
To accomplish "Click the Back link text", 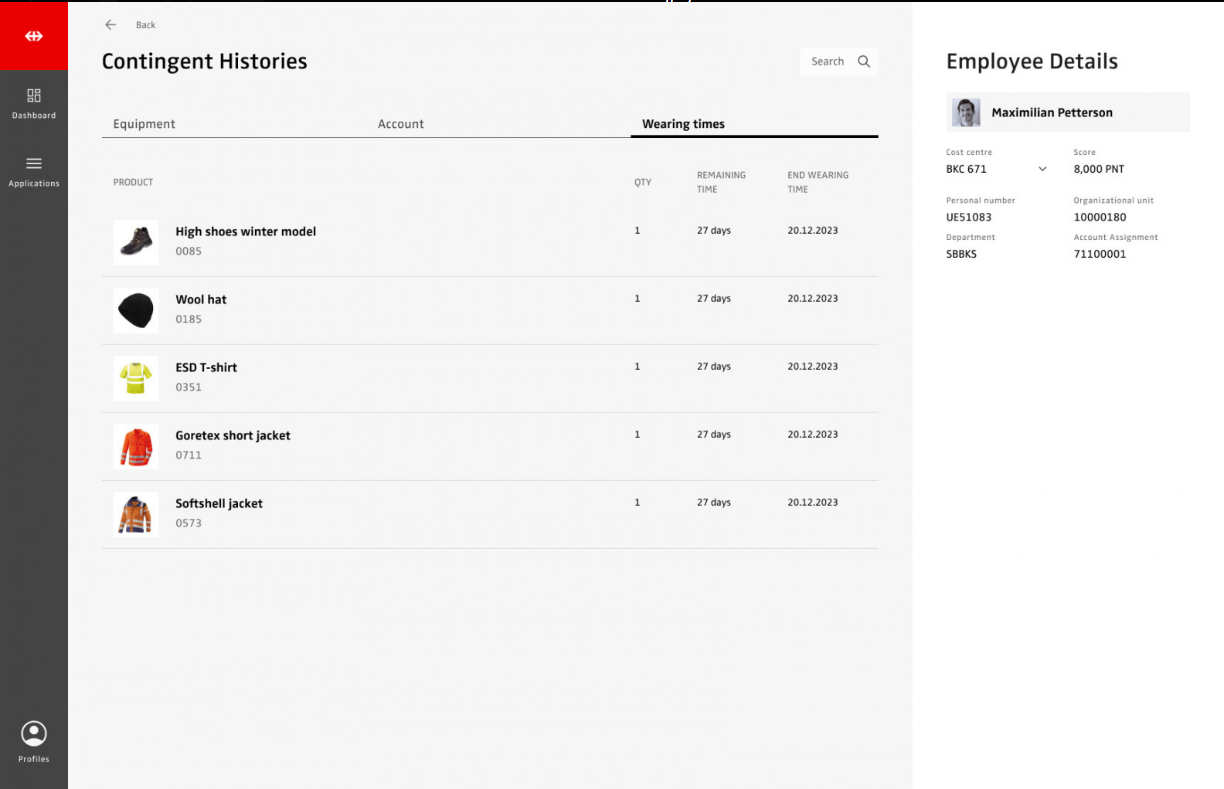I will point(146,25).
